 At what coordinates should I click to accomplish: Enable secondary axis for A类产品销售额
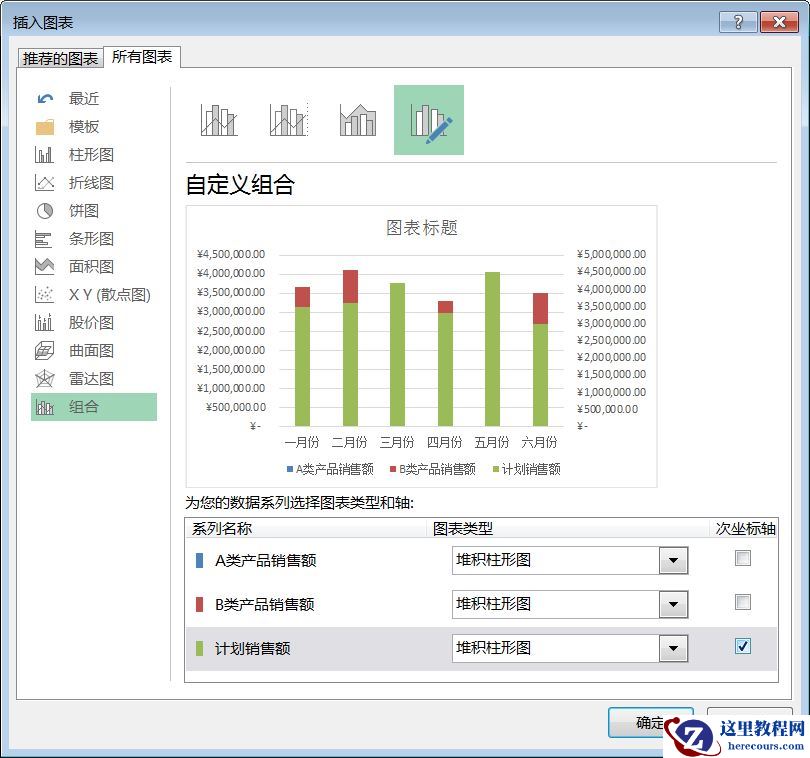tap(742, 559)
